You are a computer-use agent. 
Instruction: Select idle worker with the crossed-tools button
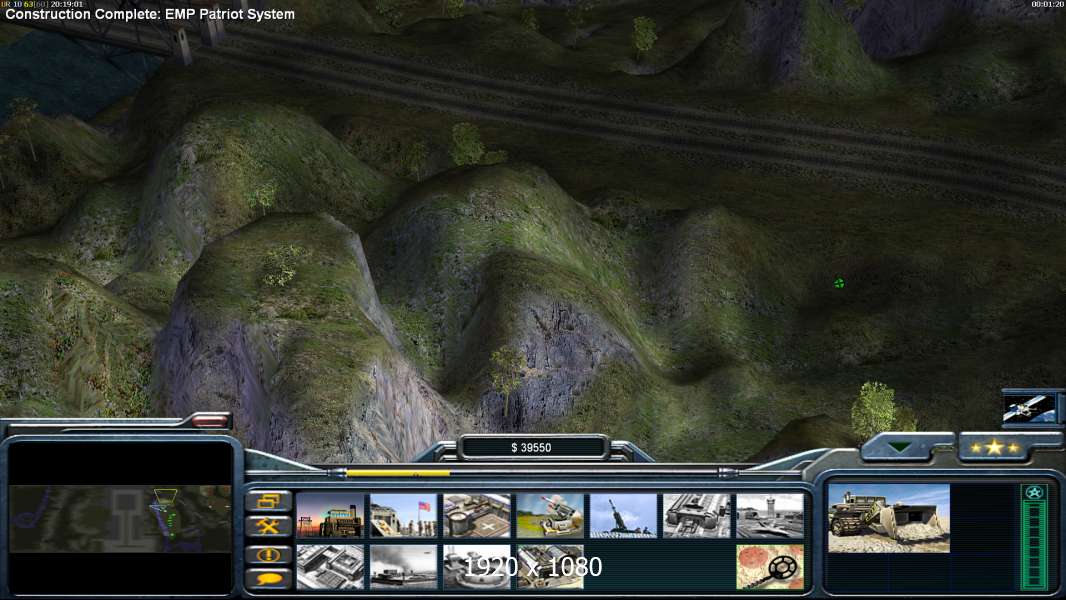[x=269, y=527]
